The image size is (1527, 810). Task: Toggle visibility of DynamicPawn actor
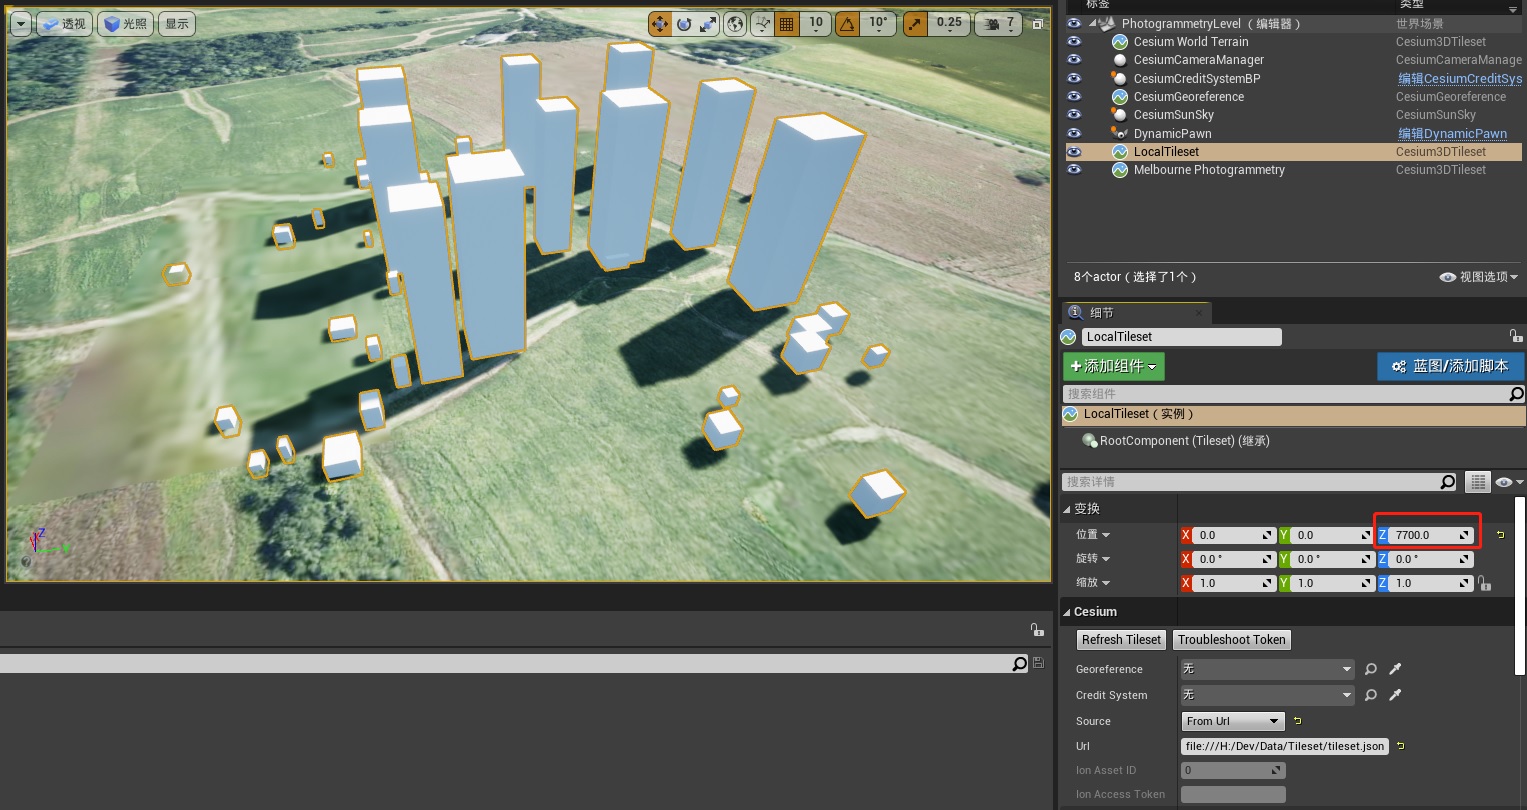coord(1074,133)
